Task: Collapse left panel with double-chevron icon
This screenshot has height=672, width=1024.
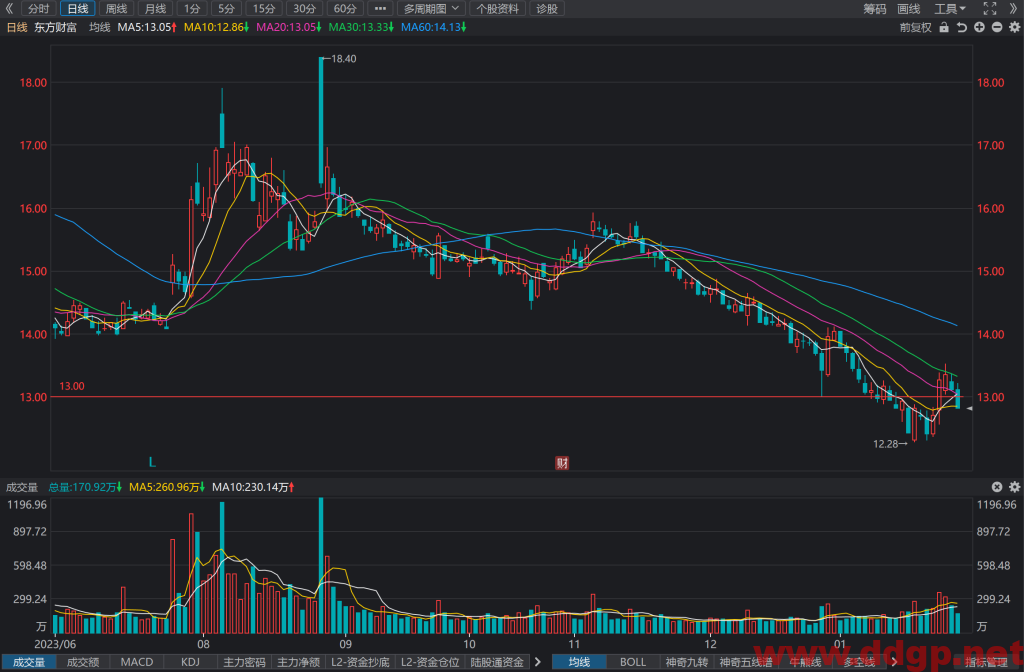Action: click(8, 8)
